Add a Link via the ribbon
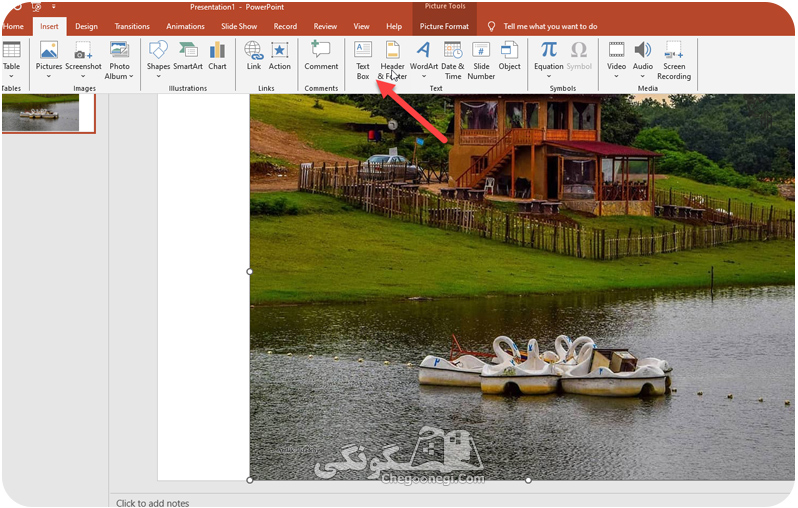798x508 pixels. coord(253,50)
